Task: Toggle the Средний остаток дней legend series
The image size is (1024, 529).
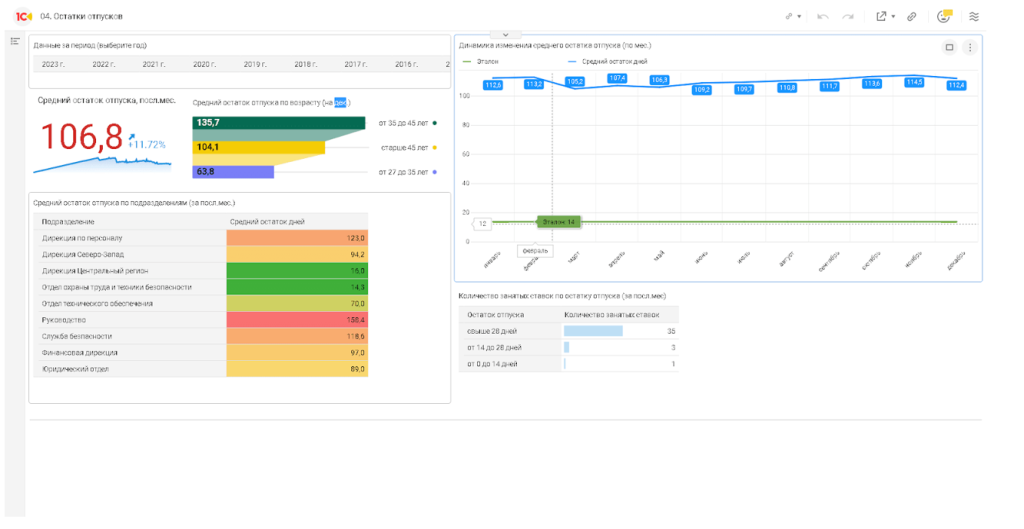Action: 607,61
